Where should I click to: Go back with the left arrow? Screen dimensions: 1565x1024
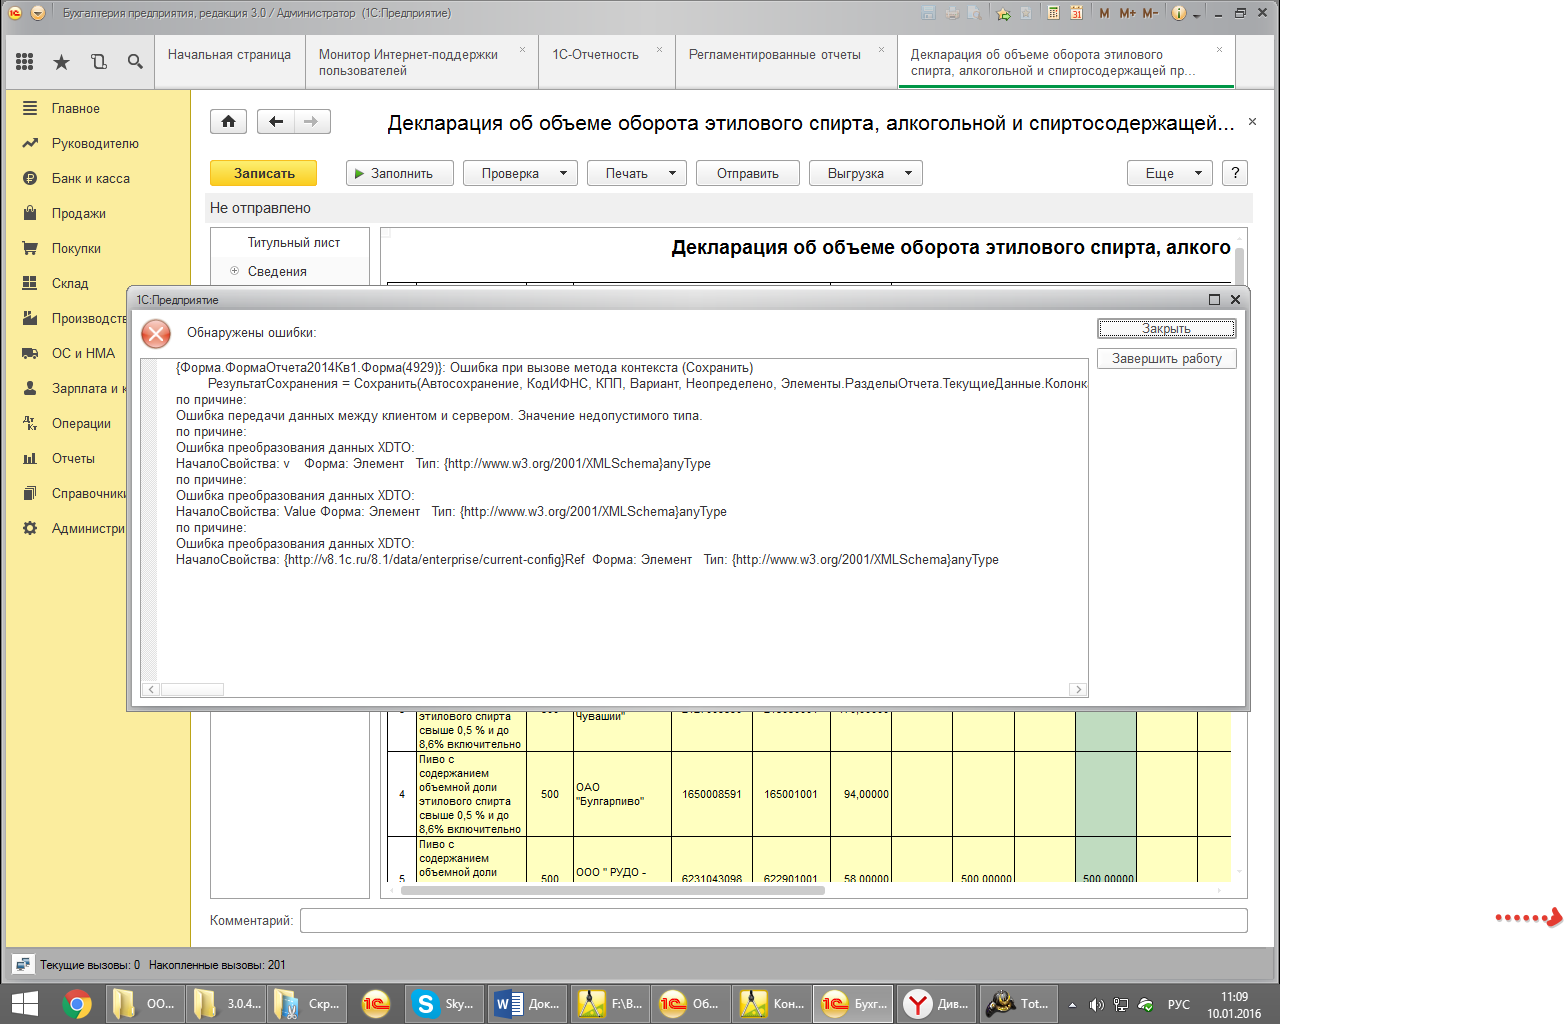[276, 122]
